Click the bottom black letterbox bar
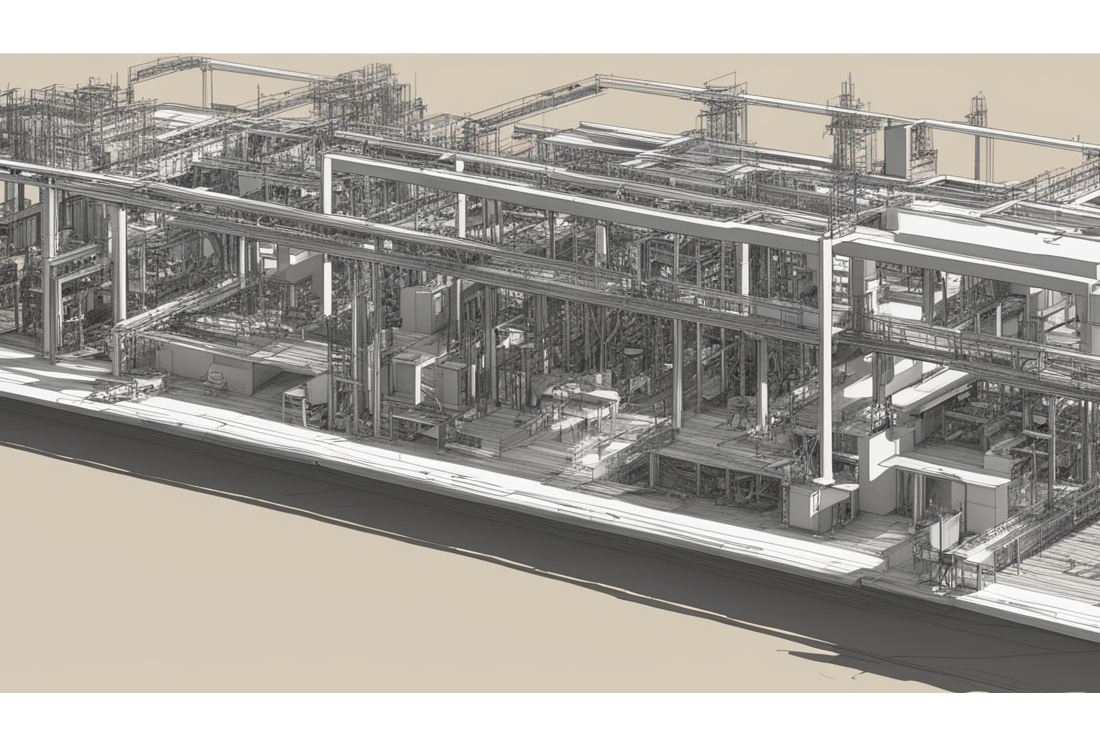 pyautogui.click(x=550, y=712)
